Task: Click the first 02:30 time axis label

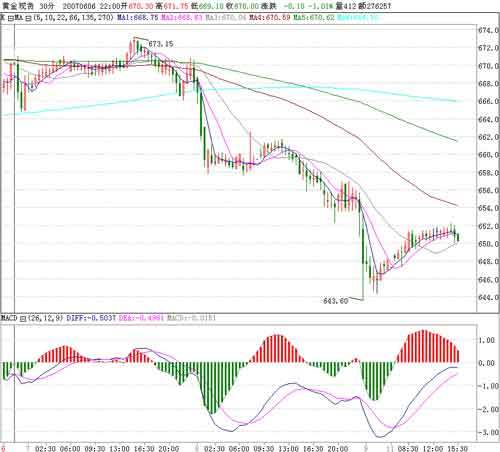Action: 45,448
